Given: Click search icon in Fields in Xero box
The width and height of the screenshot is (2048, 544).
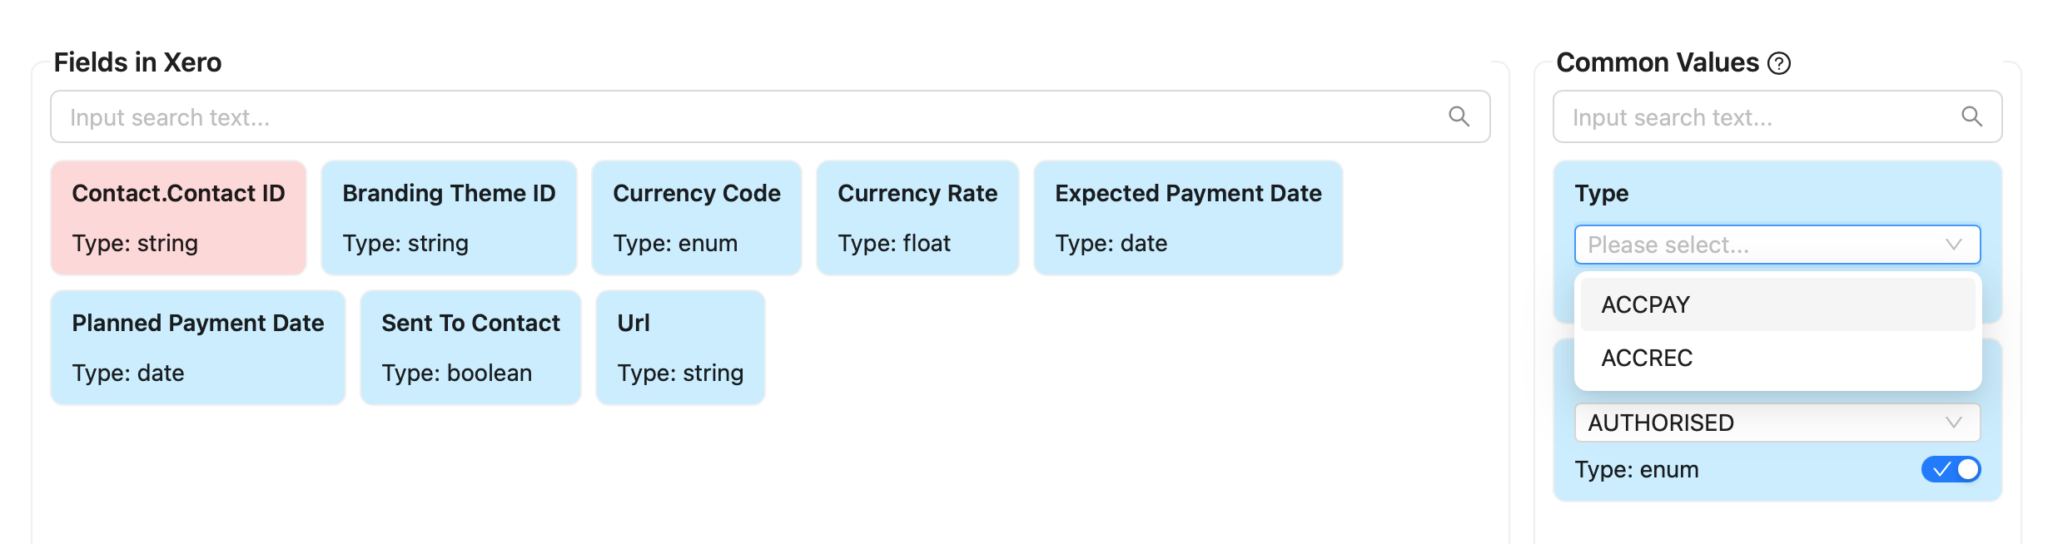Looking at the screenshot, I should coord(1459,117).
